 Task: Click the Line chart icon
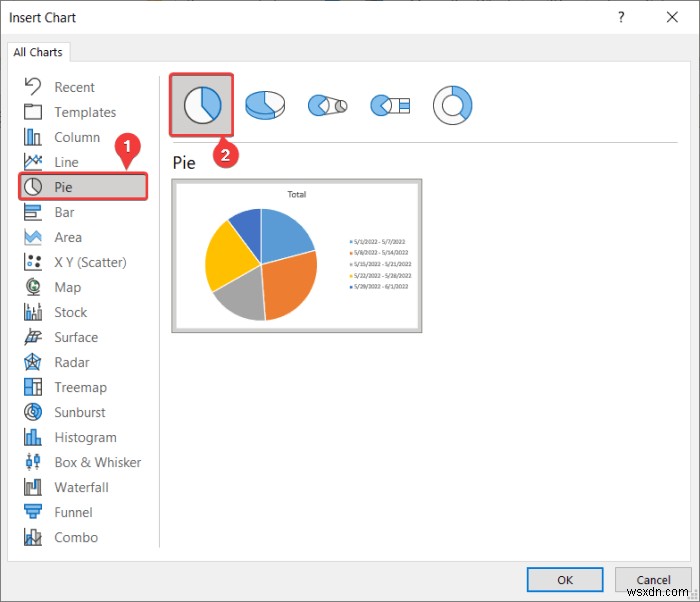click(33, 162)
